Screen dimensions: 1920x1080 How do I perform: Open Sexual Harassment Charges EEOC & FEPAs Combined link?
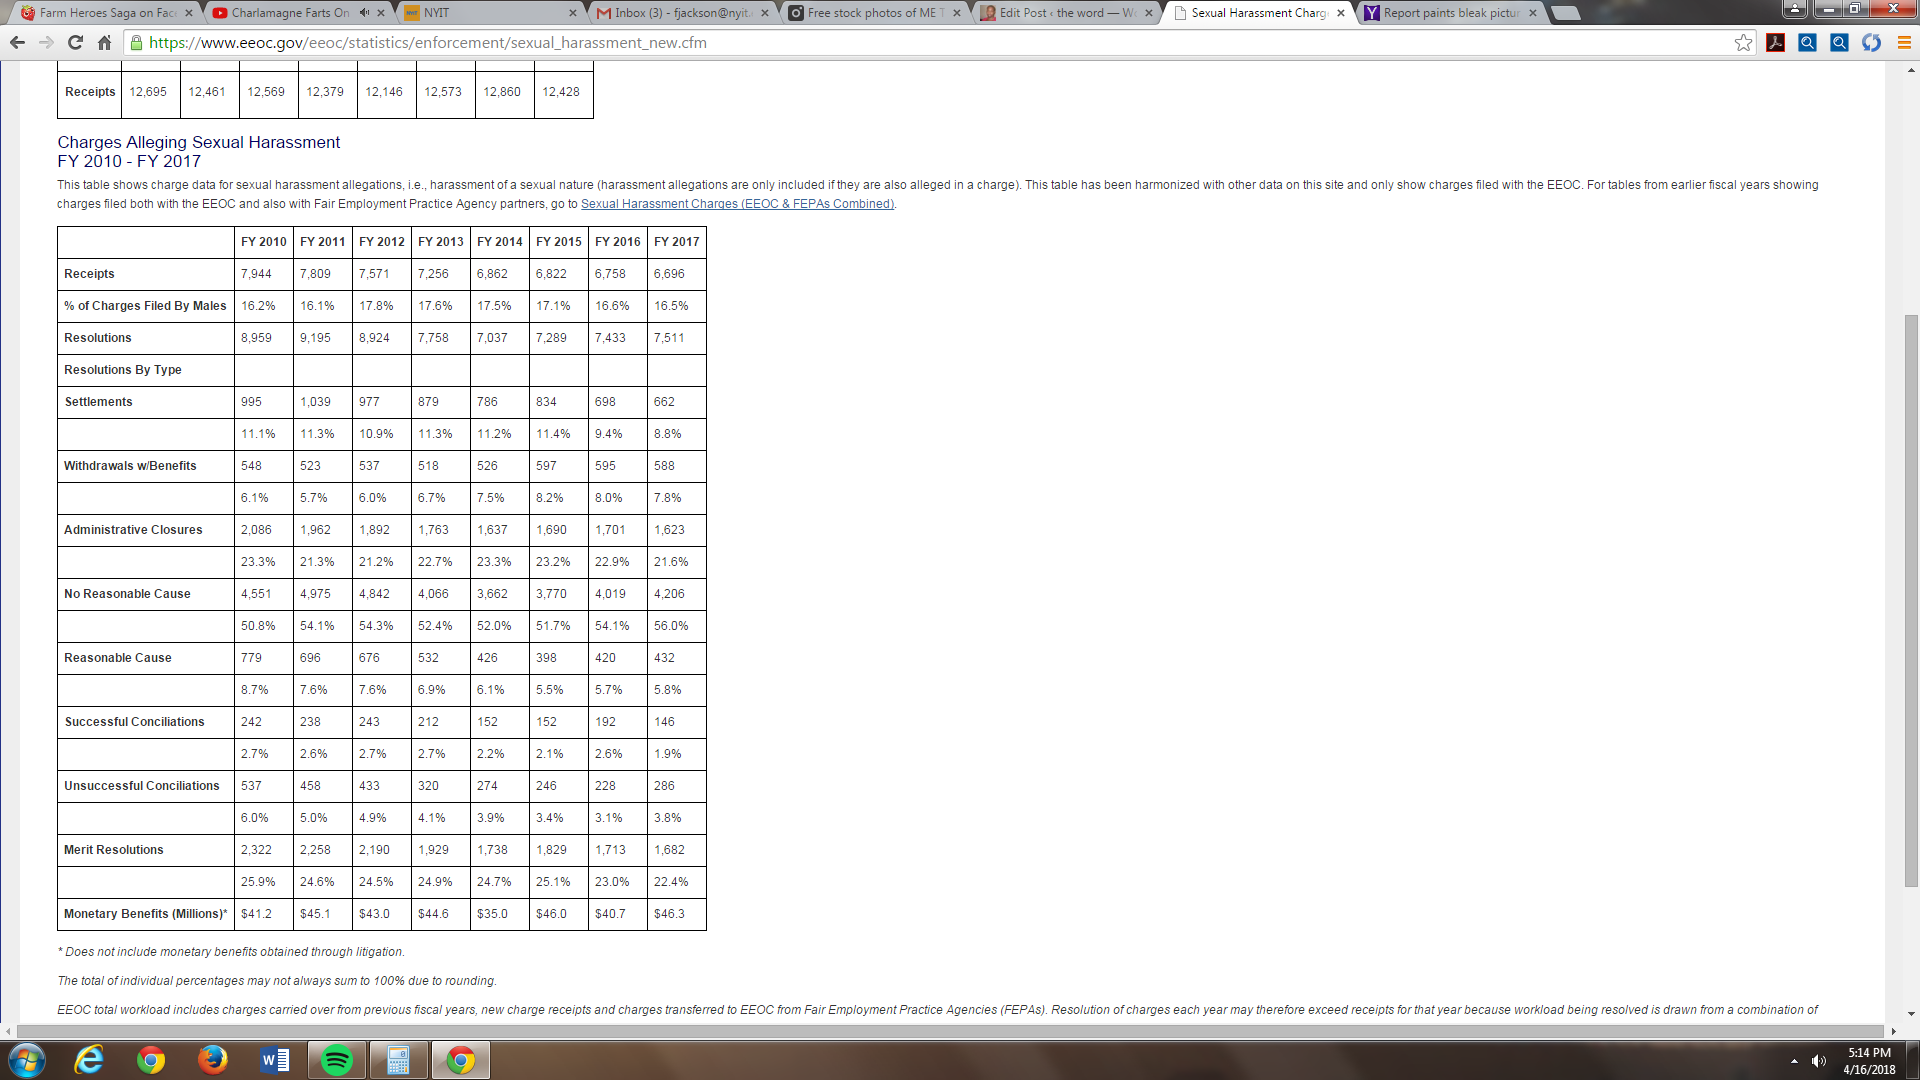coord(736,204)
